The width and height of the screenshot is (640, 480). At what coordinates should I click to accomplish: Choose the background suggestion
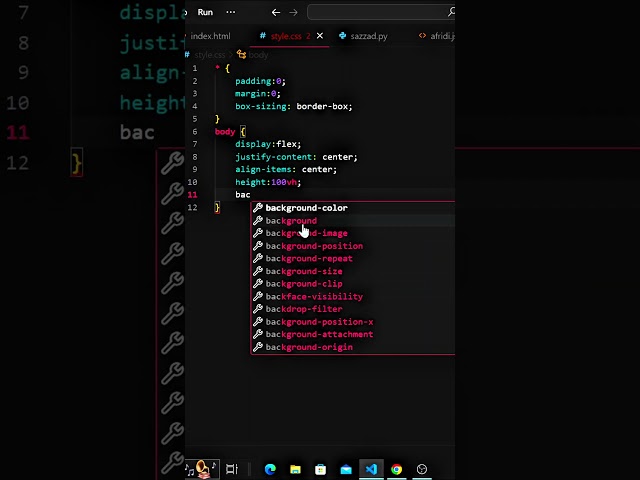click(353, 220)
